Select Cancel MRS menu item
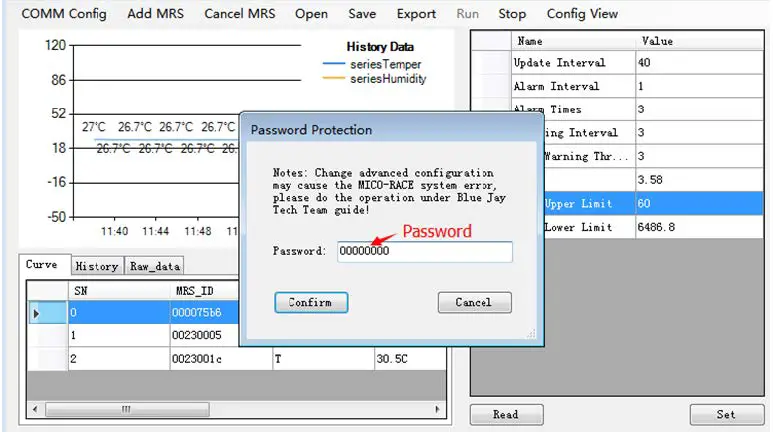The height and width of the screenshot is (432, 773). 240,14
